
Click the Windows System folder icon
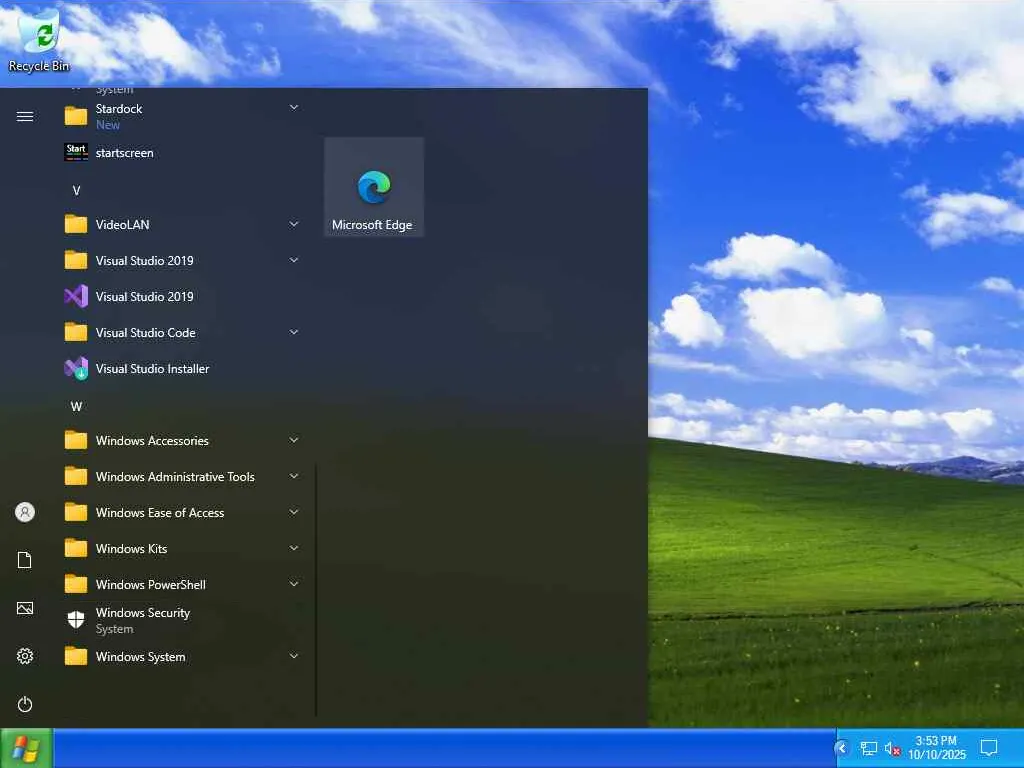[x=76, y=656]
